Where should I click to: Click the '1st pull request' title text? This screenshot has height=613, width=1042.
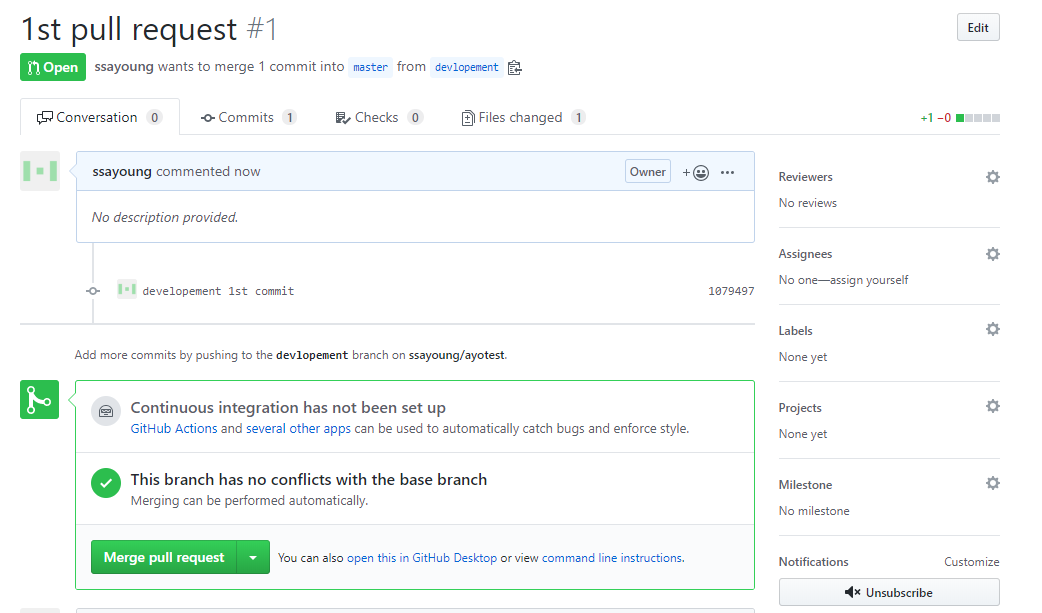[x=129, y=29]
